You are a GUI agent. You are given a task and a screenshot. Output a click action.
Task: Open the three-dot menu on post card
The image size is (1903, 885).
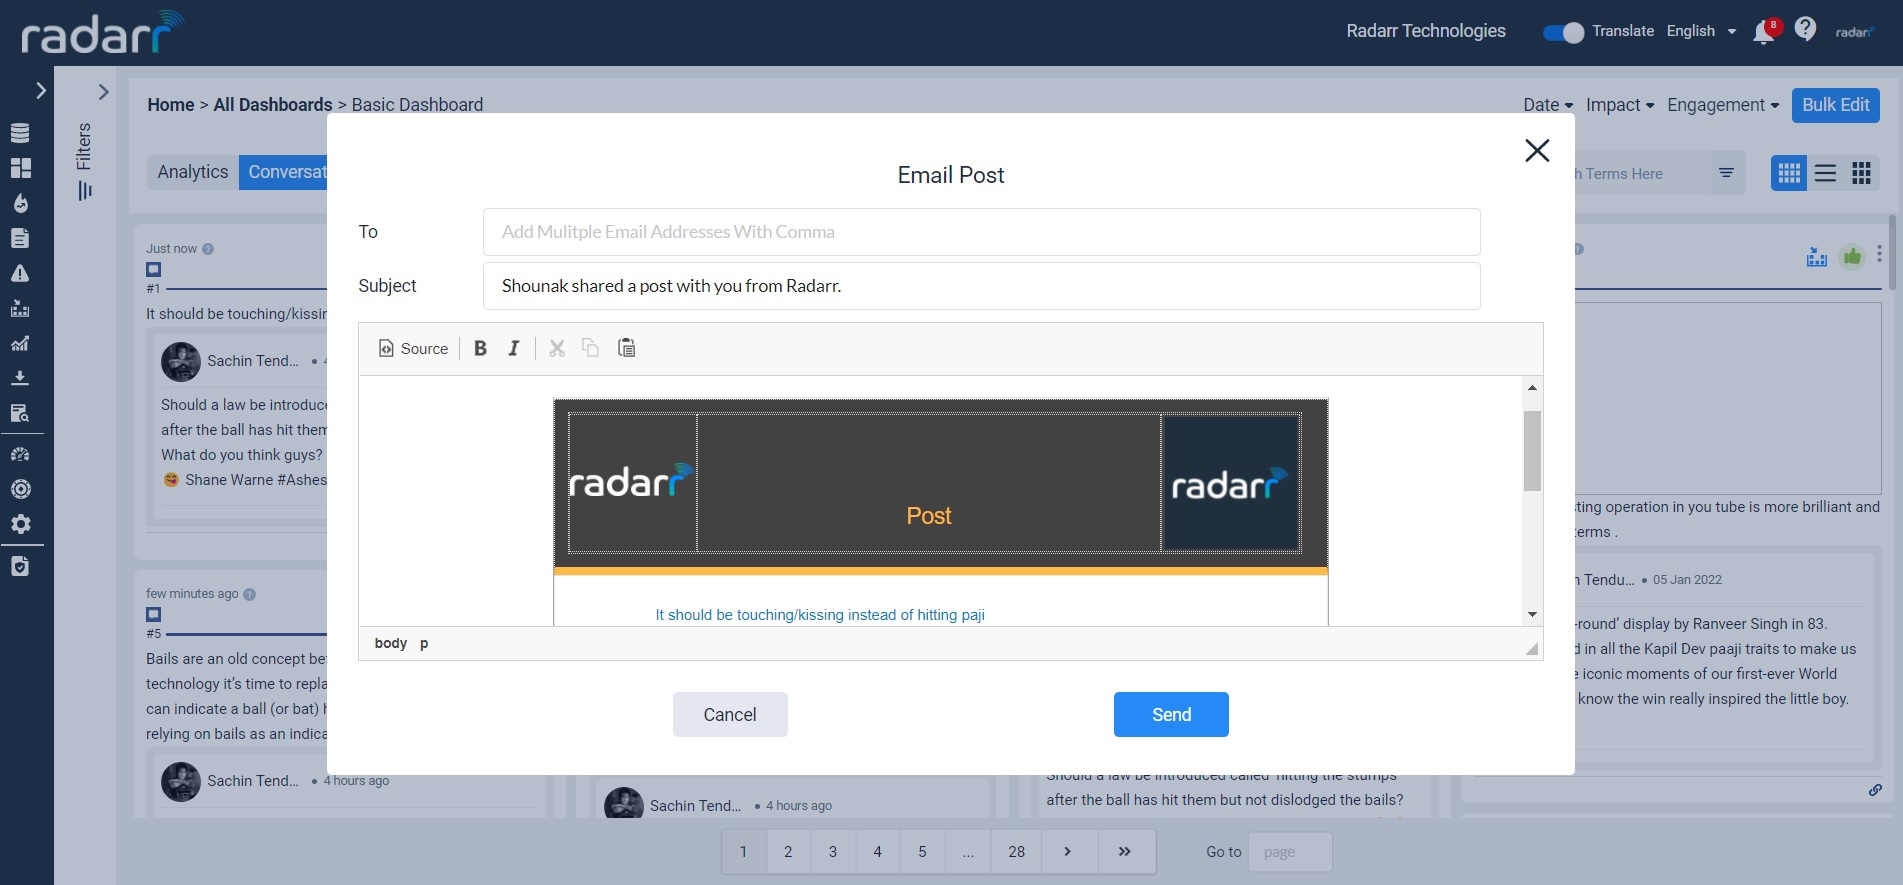[x=1880, y=254]
